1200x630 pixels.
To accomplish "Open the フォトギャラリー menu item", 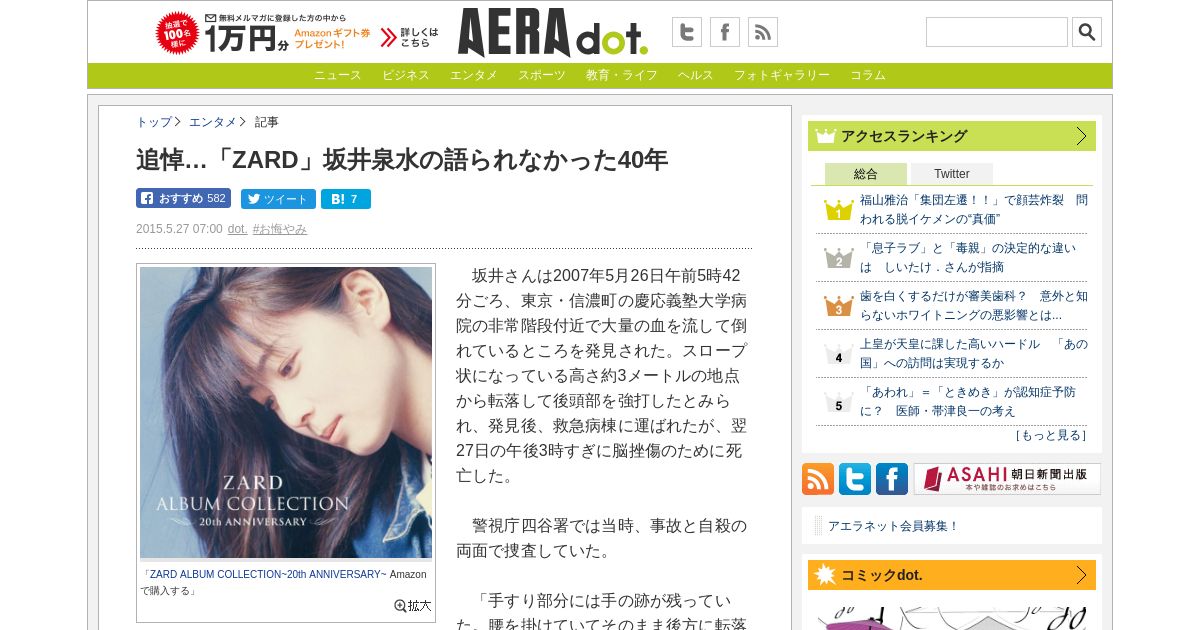I will [782, 75].
